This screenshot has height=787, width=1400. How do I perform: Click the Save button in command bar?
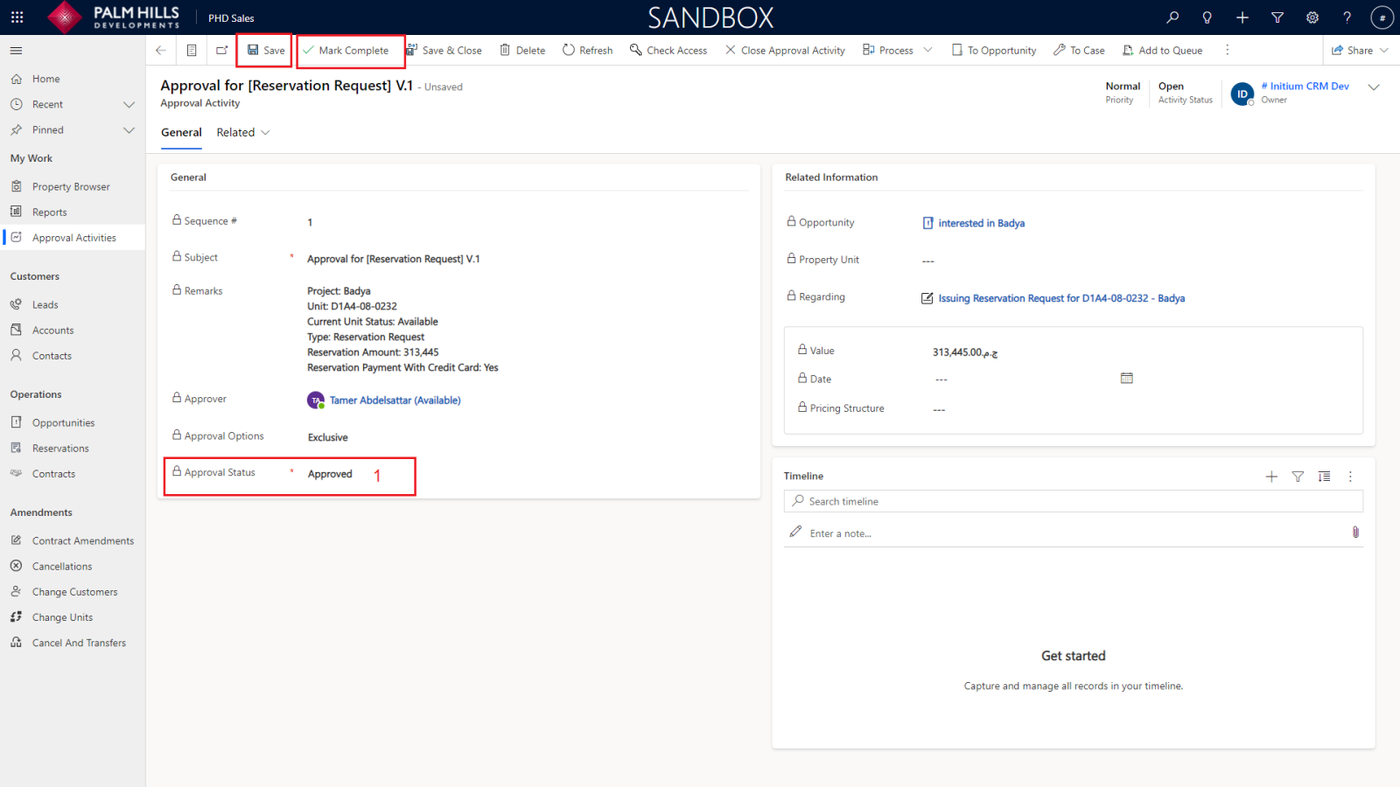(x=265, y=50)
